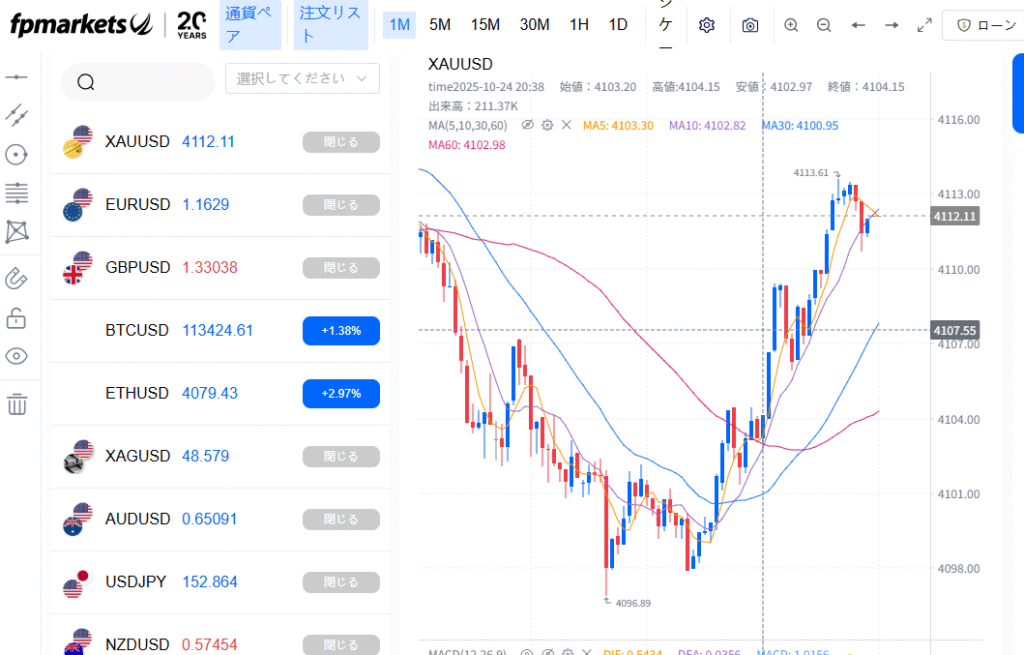Click into the symbol search field

pyautogui.click(x=145, y=82)
